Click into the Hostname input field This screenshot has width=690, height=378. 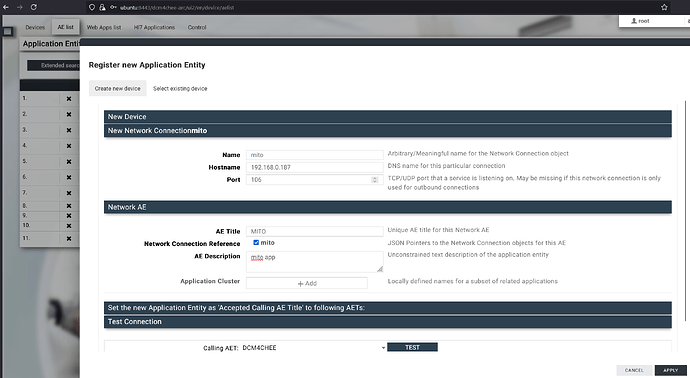pos(315,167)
